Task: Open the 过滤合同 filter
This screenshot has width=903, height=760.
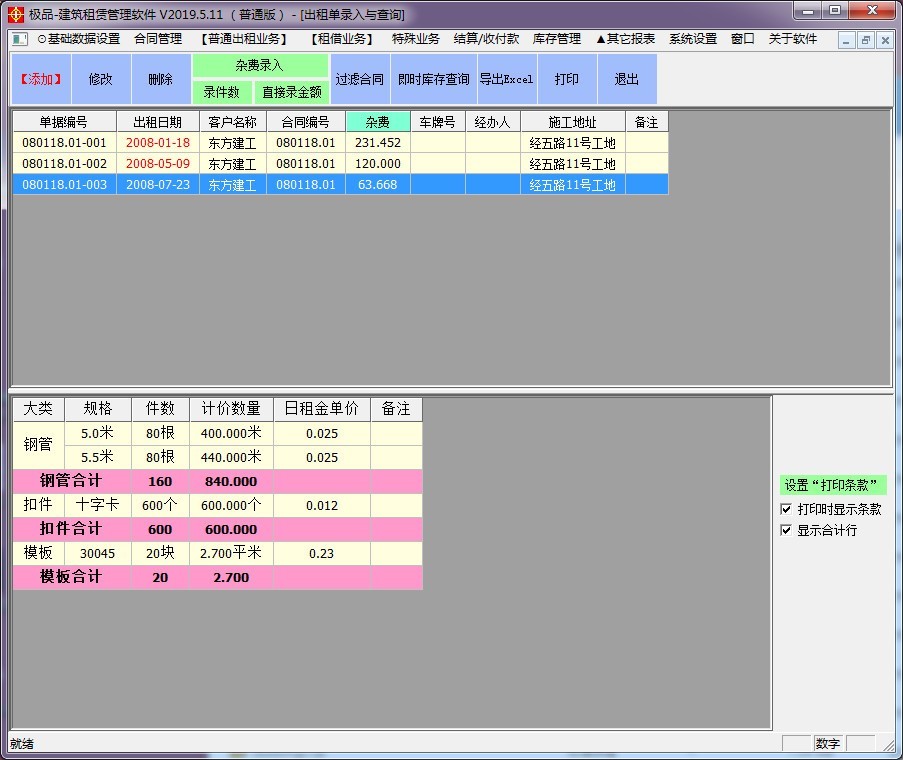Action: point(359,79)
